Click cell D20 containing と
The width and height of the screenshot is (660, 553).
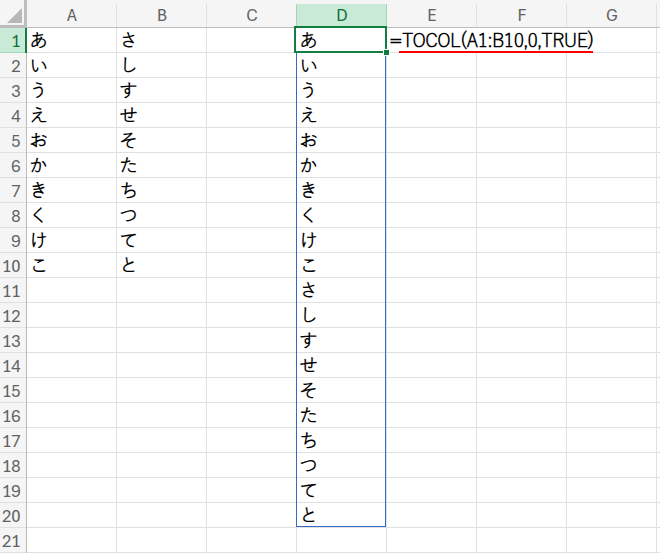point(341,515)
